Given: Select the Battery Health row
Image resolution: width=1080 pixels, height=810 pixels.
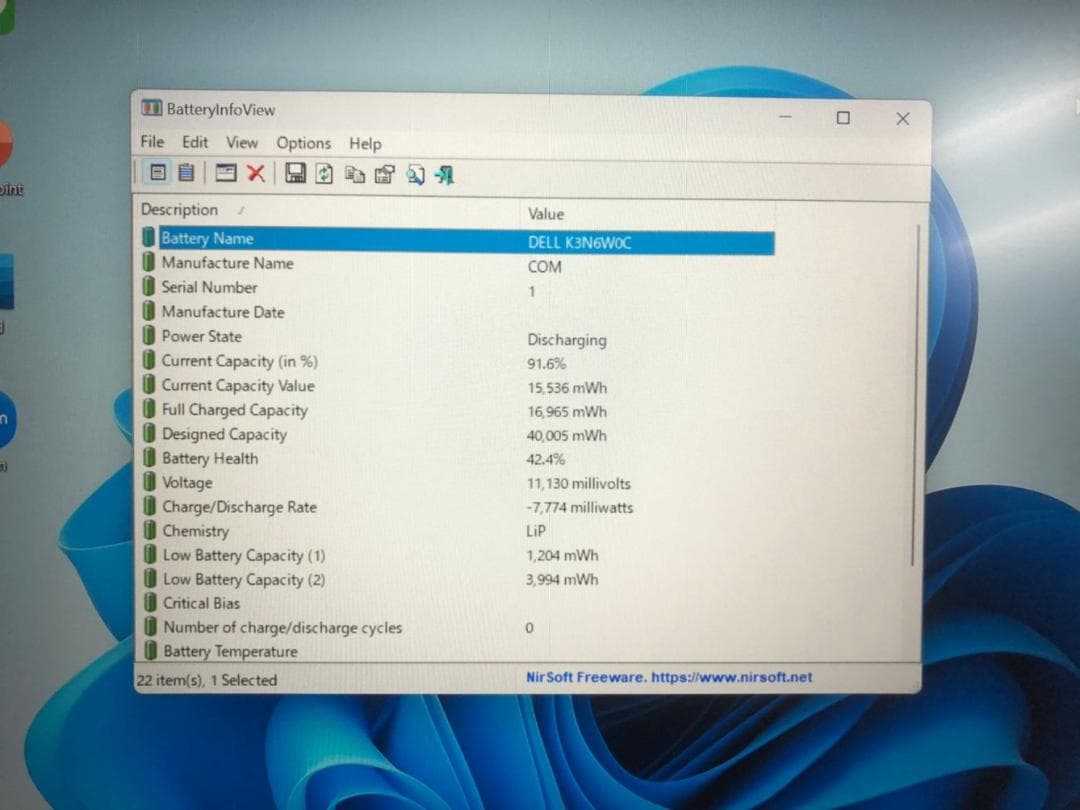Looking at the screenshot, I should [x=210, y=459].
